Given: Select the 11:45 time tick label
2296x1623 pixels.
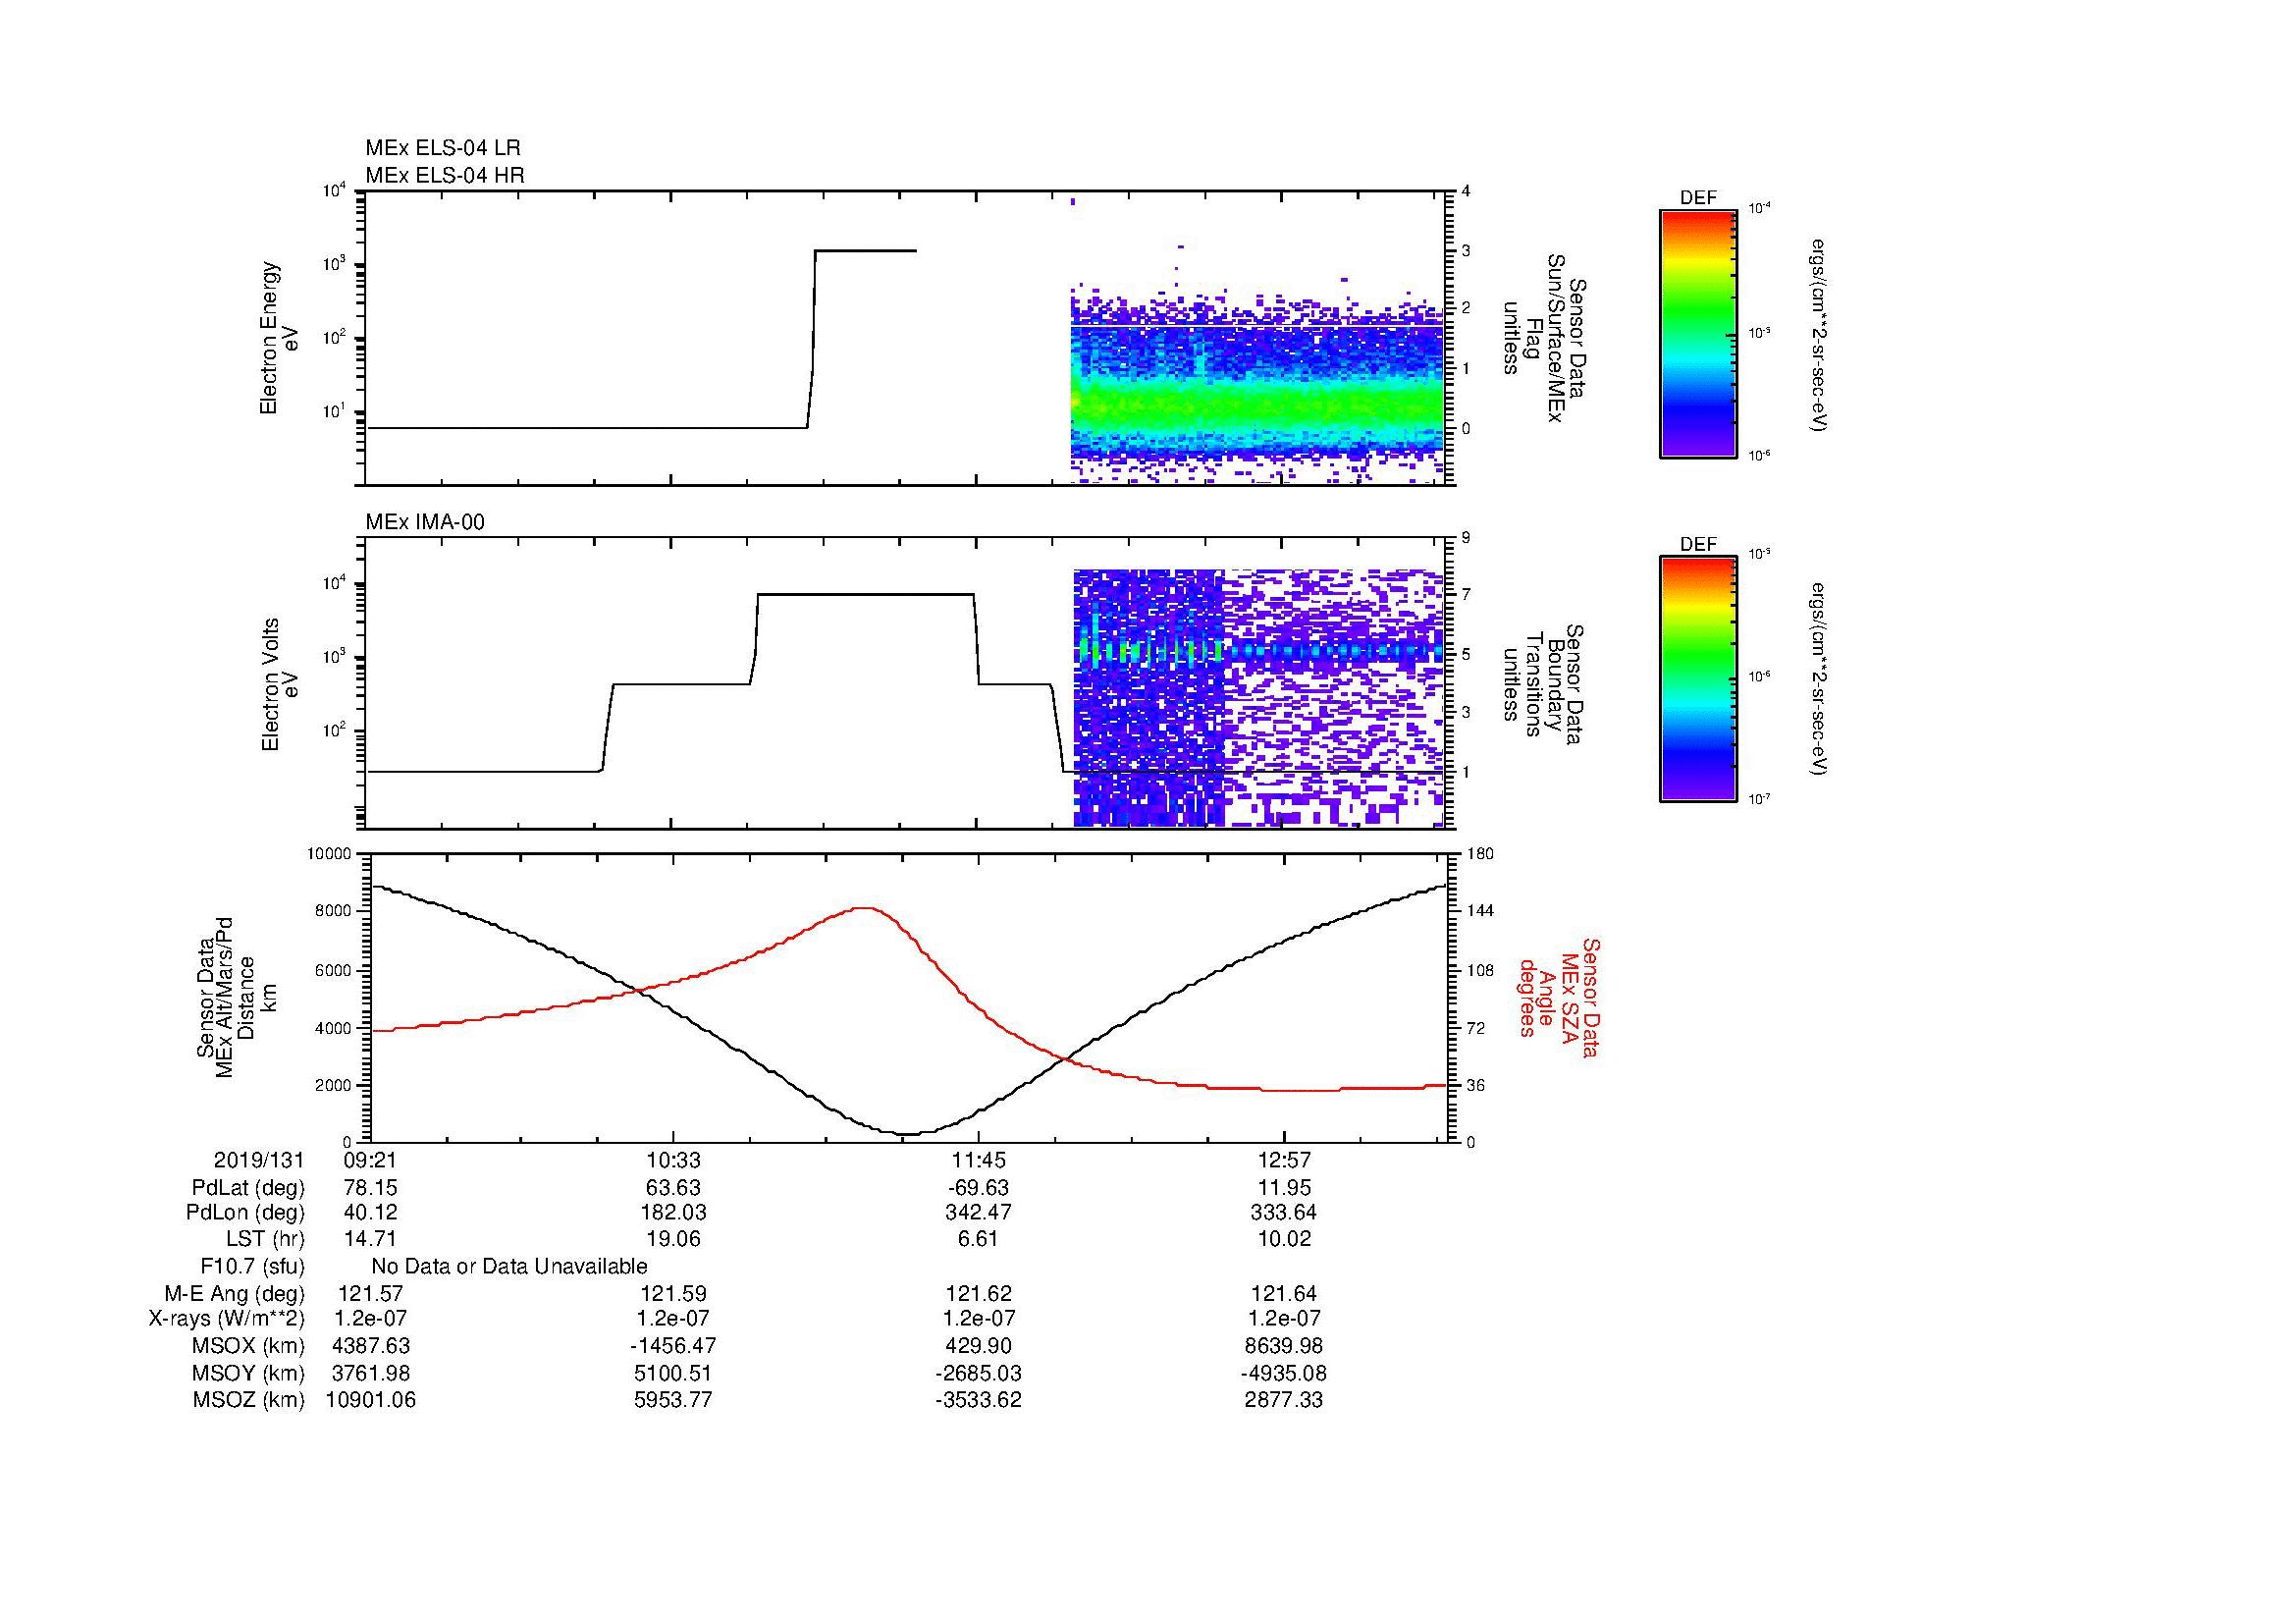Looking at the screenshot, I should pyautogui.click(x=979, y=1161).
